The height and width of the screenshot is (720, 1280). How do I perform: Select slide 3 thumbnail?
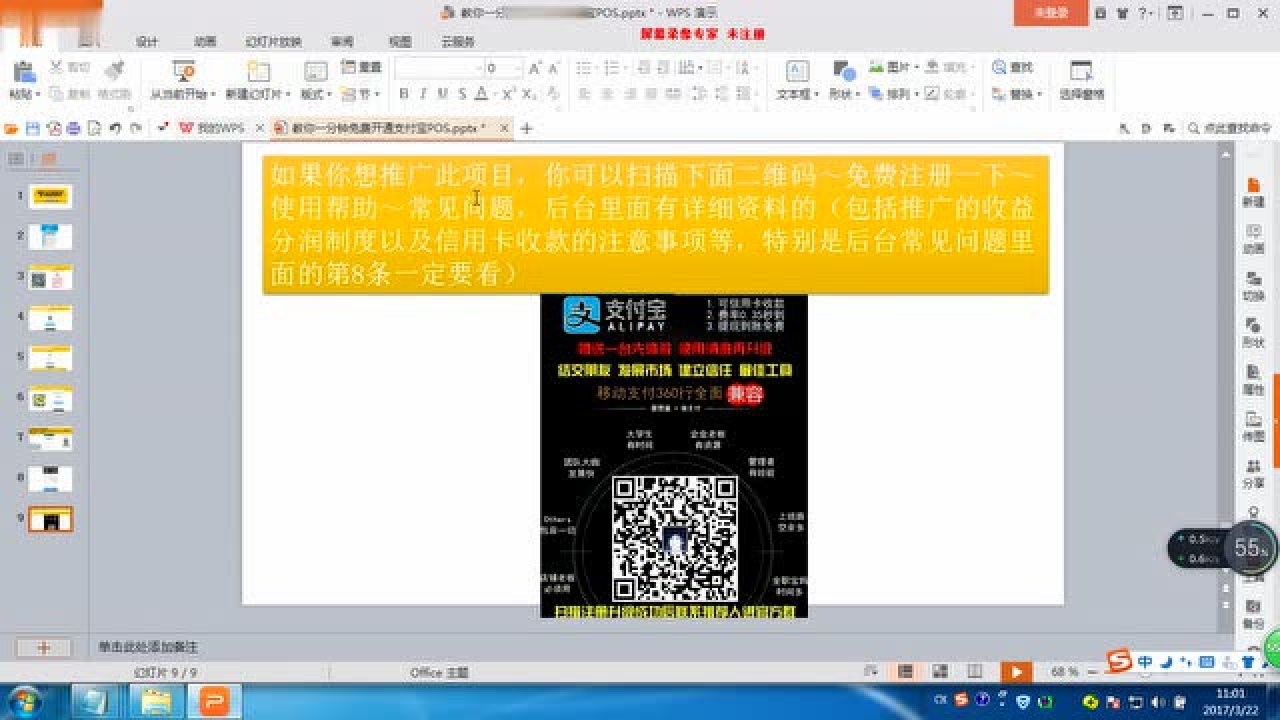[x=50, y=278]
